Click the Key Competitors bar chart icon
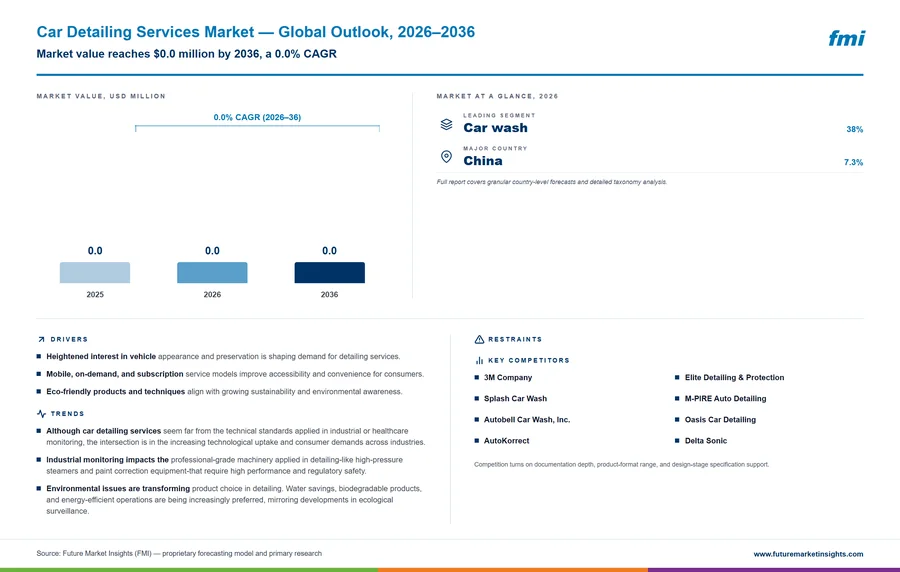The width and height of the screenshot is (900, 572). [479, 360]
